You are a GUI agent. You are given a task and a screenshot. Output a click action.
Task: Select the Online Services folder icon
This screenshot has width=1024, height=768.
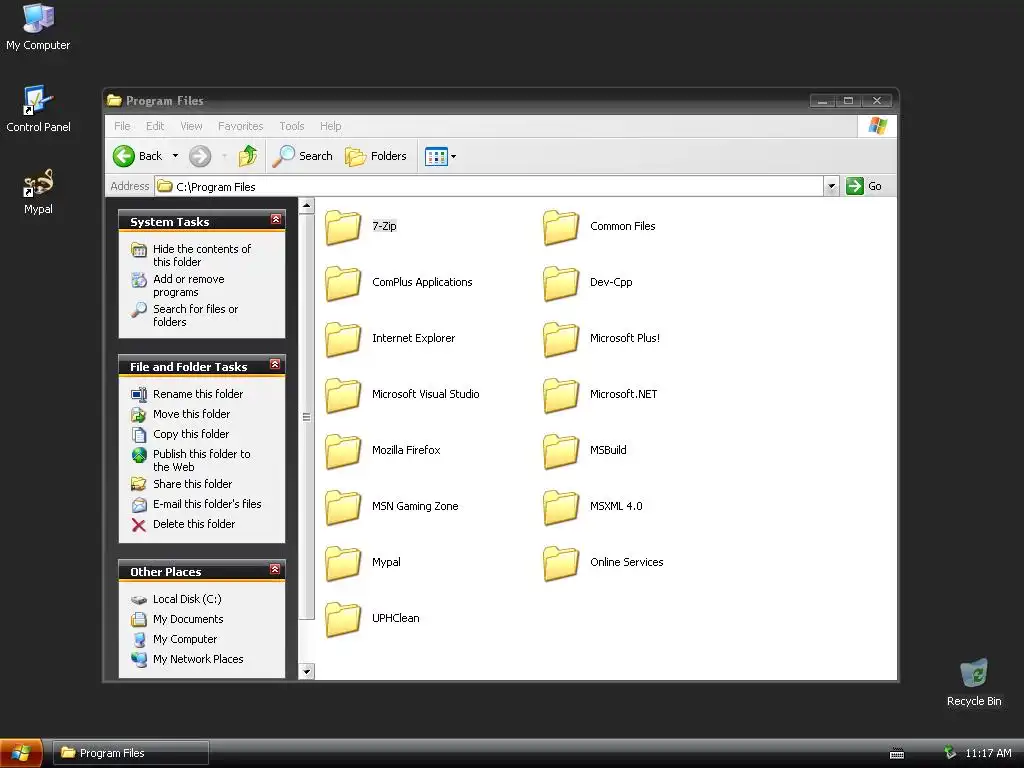click(x=561, y=564)
